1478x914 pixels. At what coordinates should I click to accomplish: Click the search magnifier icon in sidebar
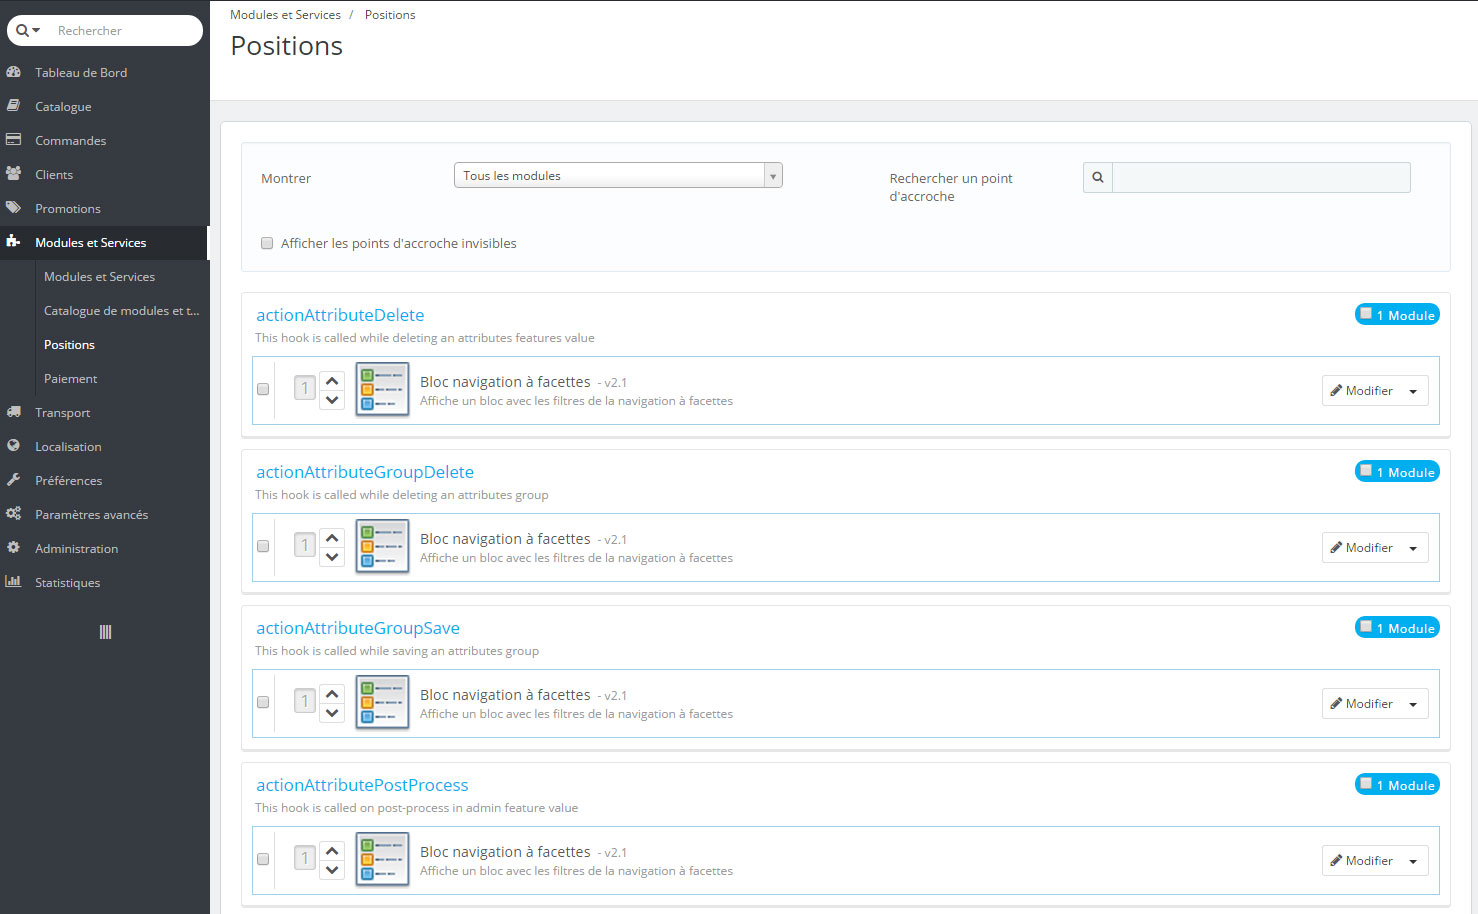[x=22, y=31]
